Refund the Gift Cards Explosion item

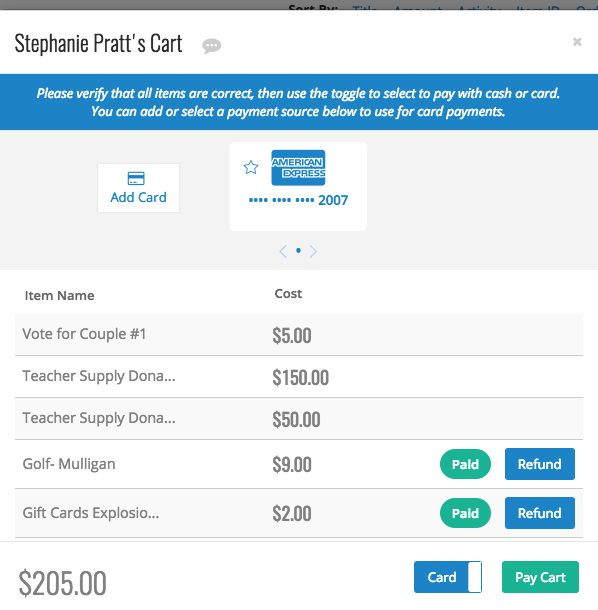click(540, 513)
